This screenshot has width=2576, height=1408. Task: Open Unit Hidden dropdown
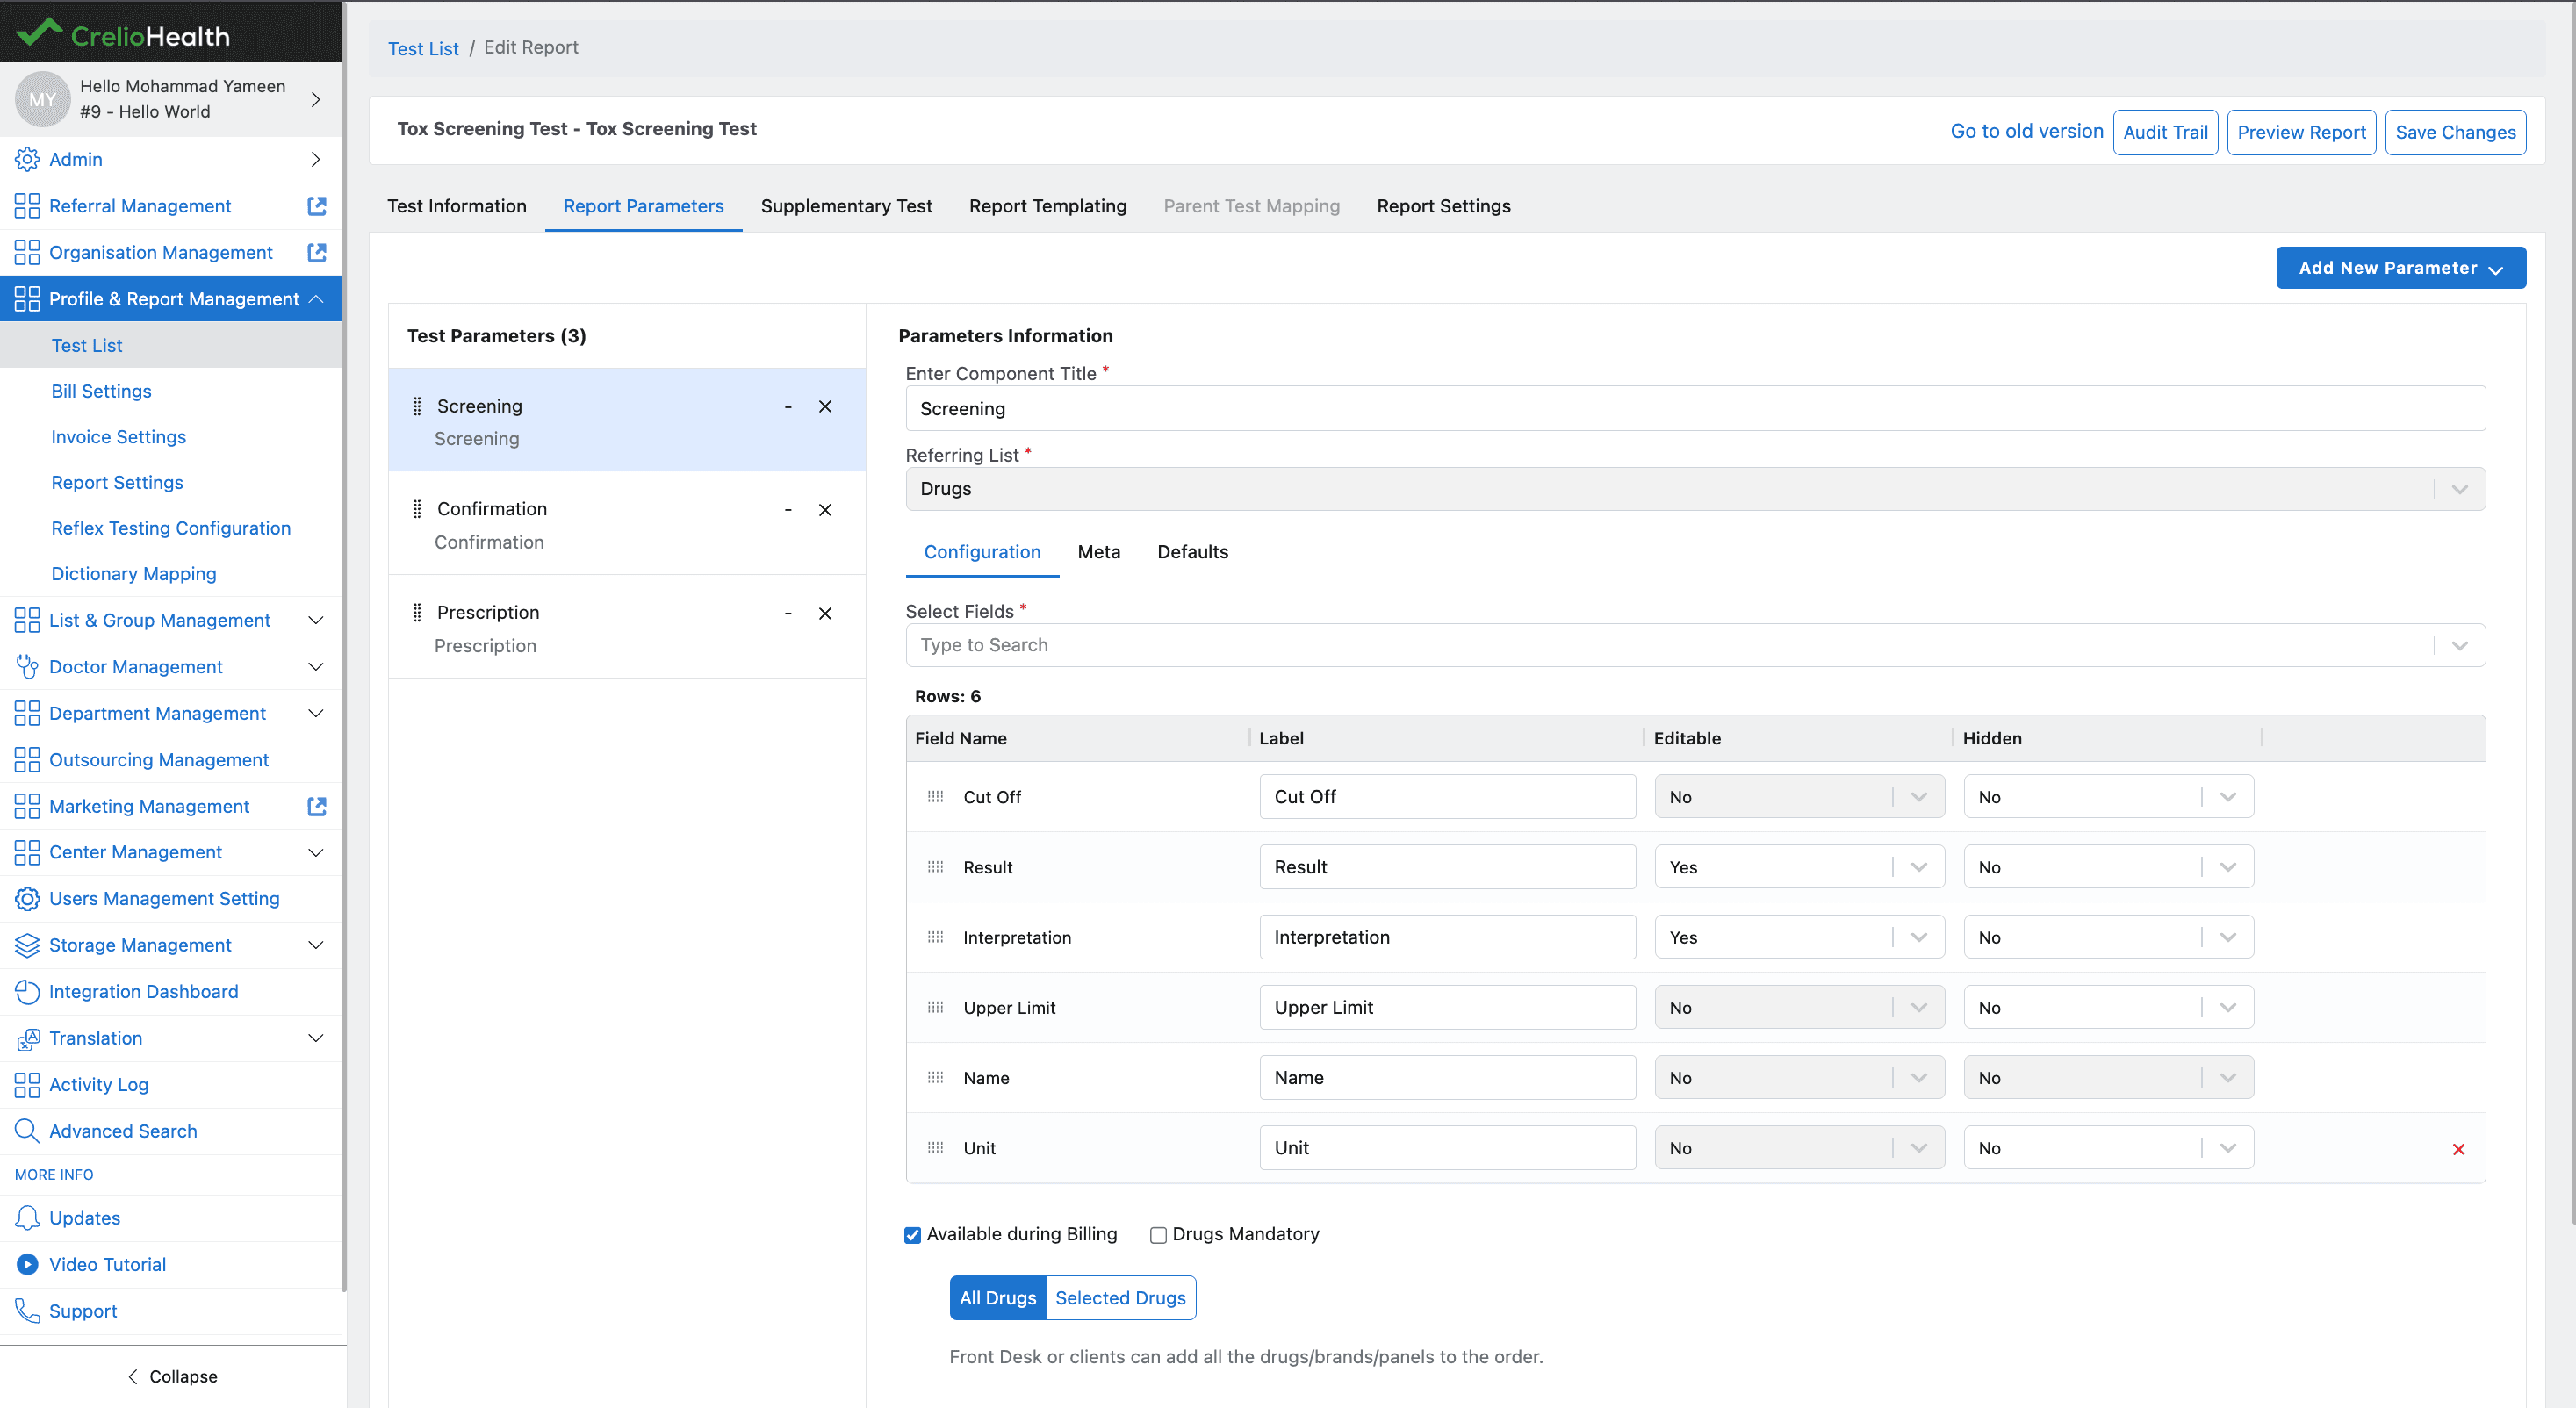pos(2108,1148)
